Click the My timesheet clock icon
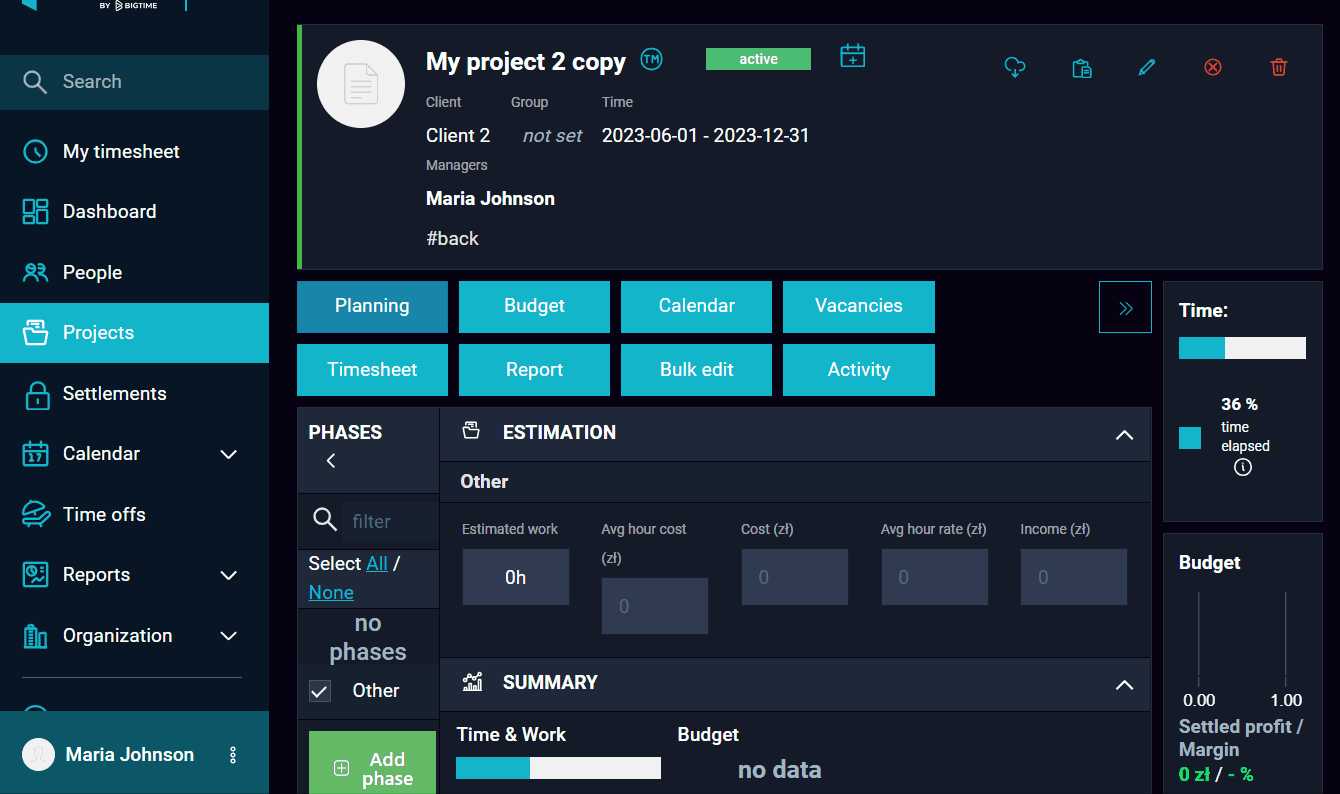 (x=35, y=152)
